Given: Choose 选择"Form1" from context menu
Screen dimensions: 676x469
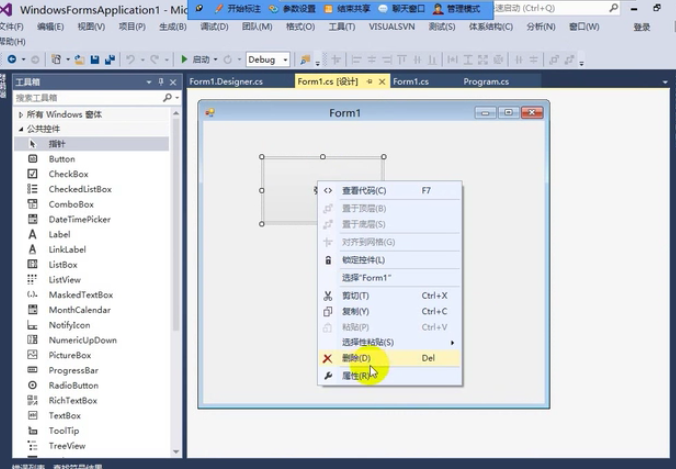Looking at the screenshot, I should coord(390,278).
